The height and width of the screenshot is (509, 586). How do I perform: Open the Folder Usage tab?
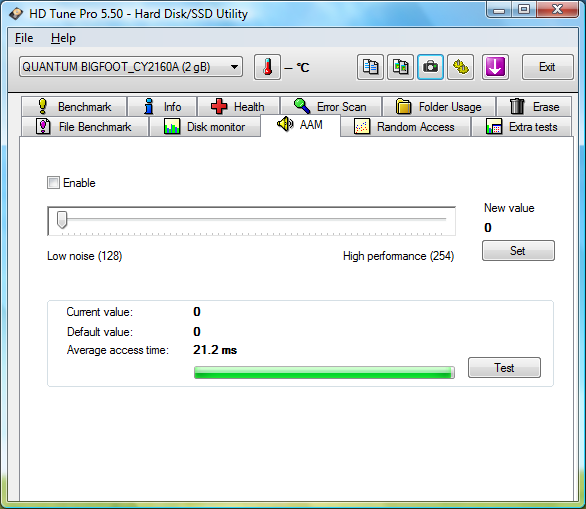[439, 107]
